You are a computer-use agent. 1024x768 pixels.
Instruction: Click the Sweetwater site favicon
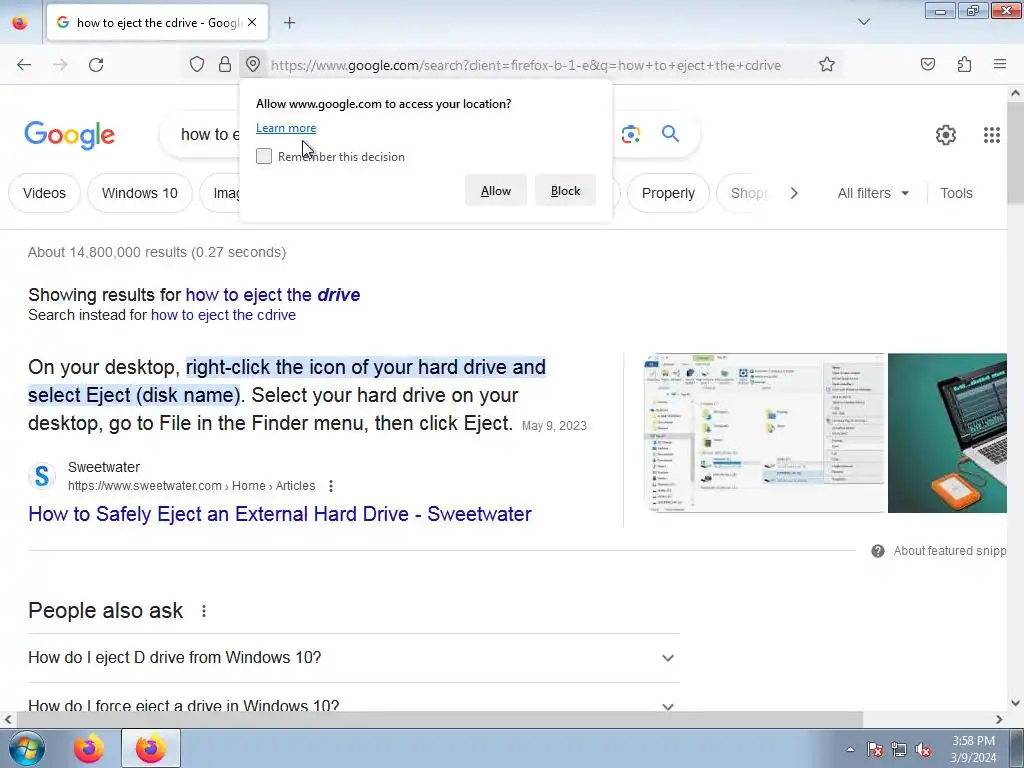coord(42,476)
